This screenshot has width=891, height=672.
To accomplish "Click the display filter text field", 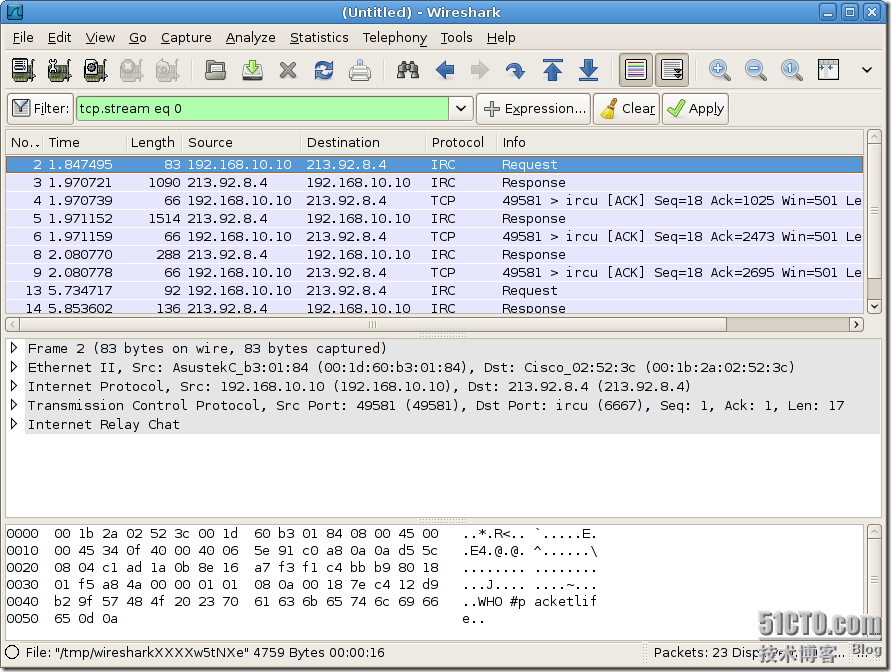I will point(262,108).
